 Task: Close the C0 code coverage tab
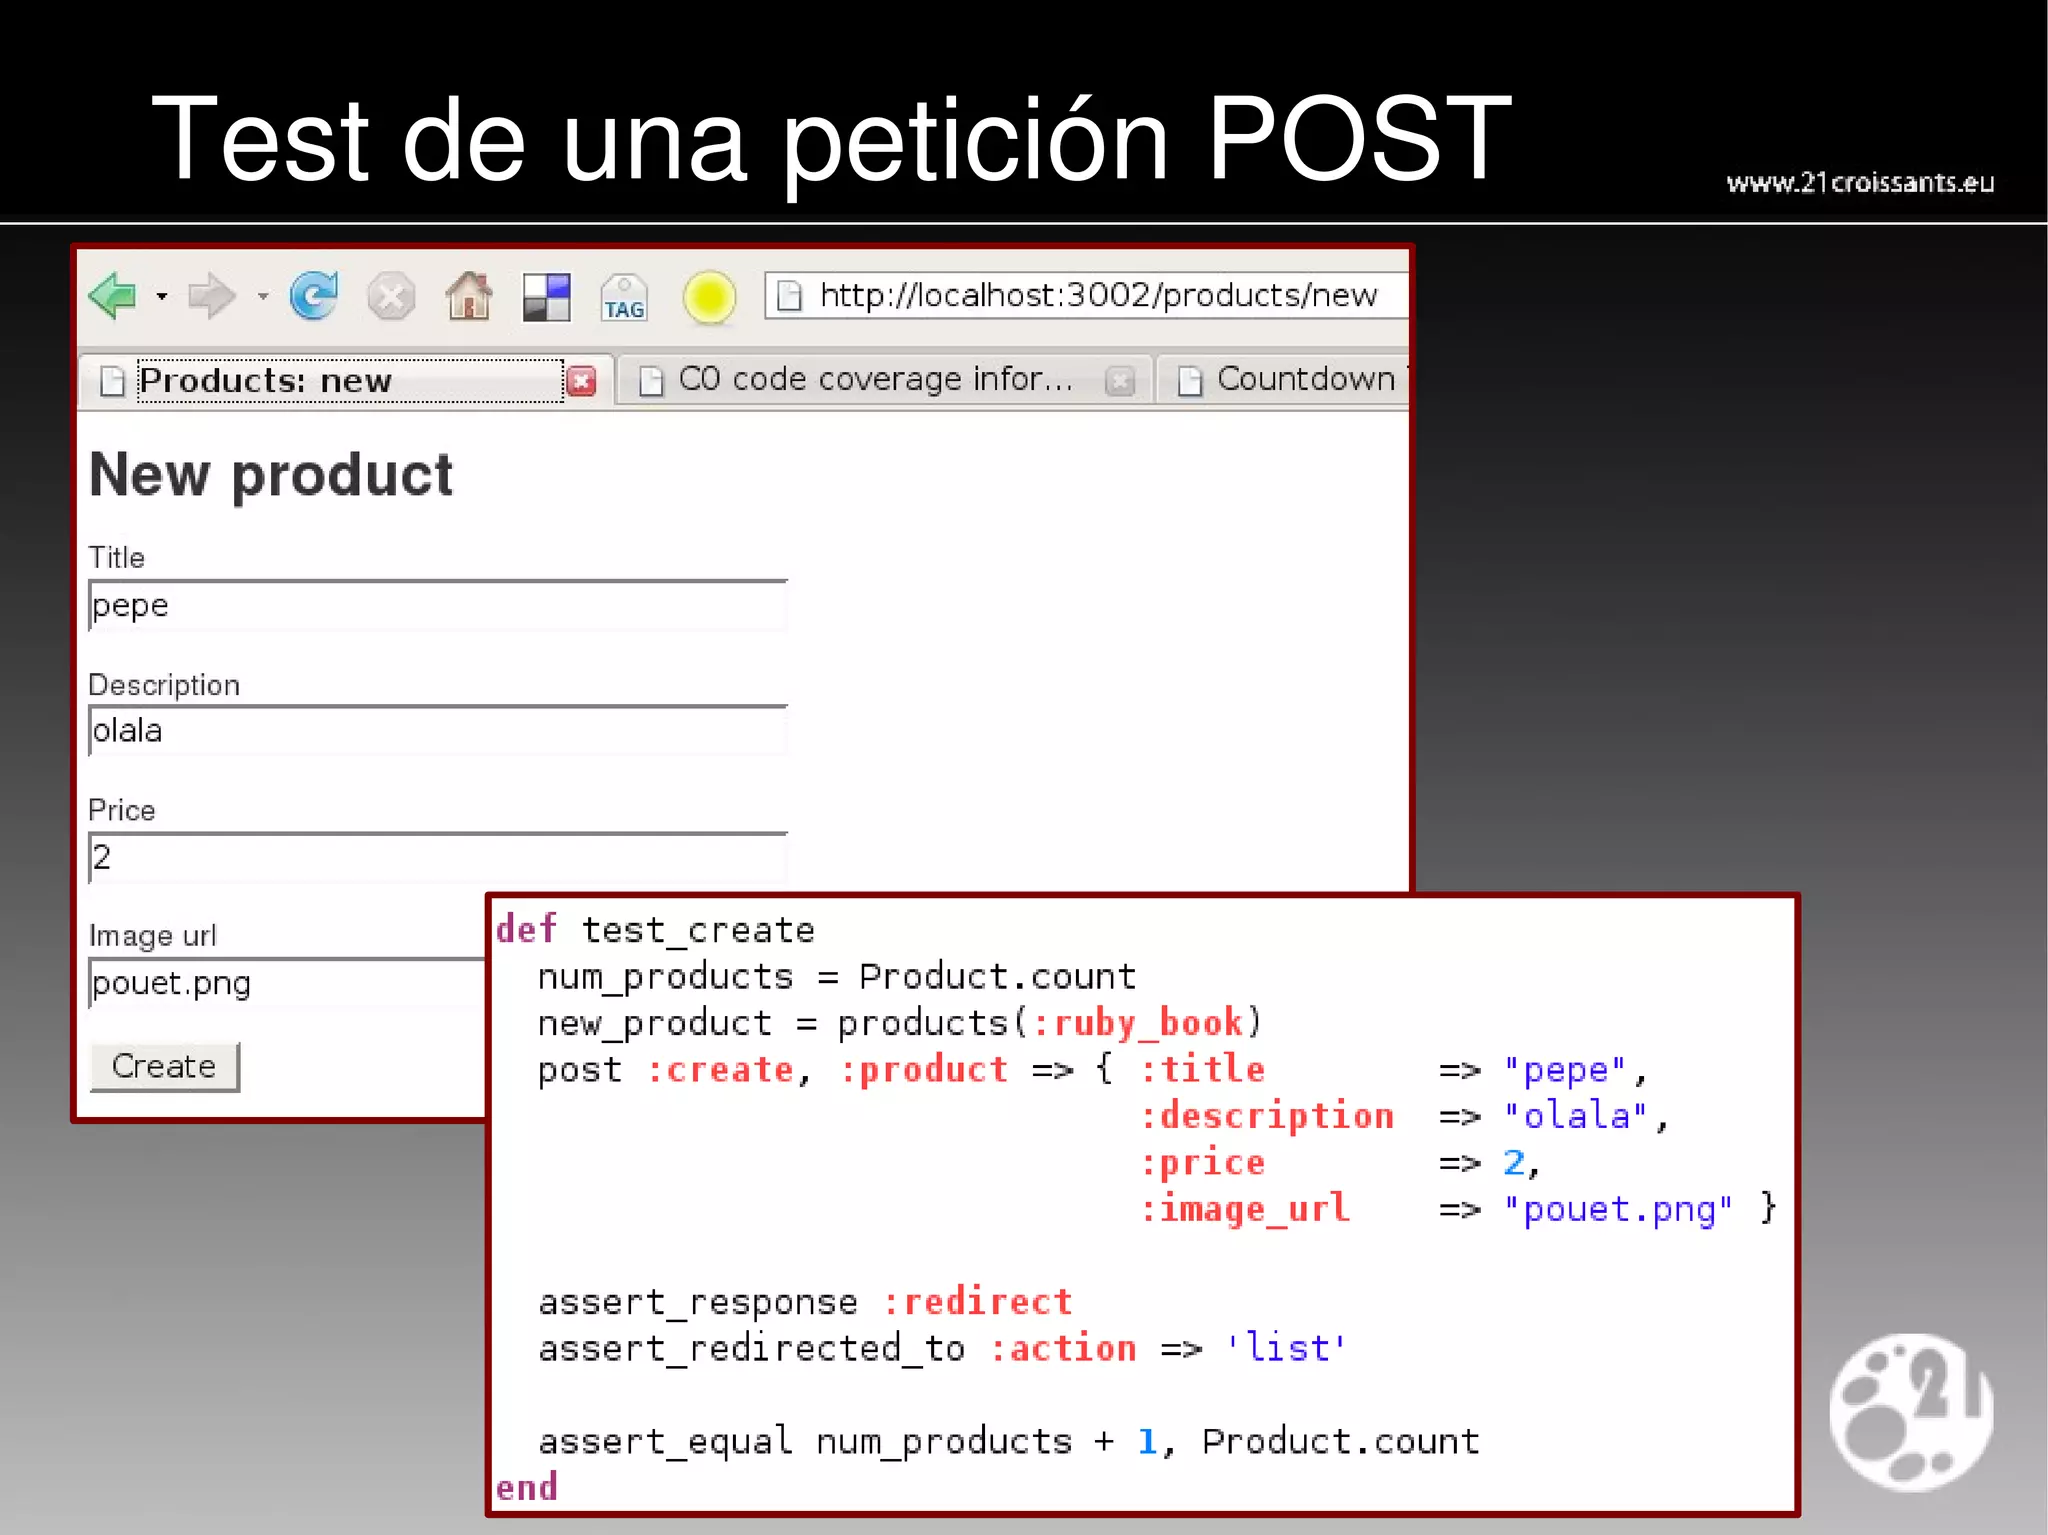click(1120, 381)
